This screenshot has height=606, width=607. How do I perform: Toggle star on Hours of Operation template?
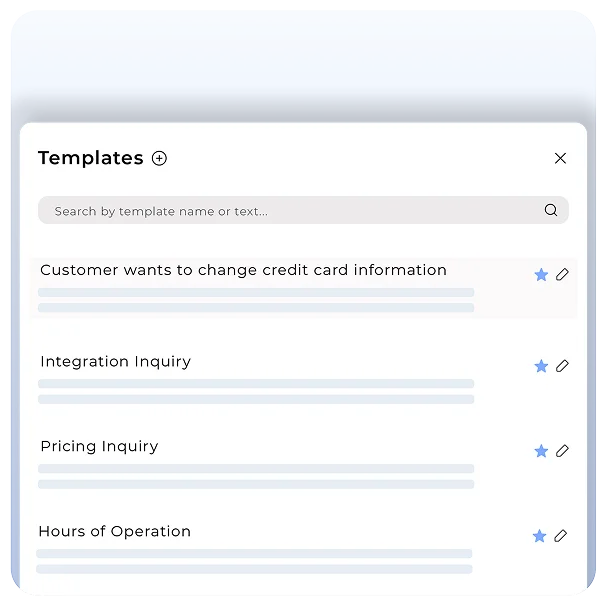pyautogui.click(x=539, y=536)
